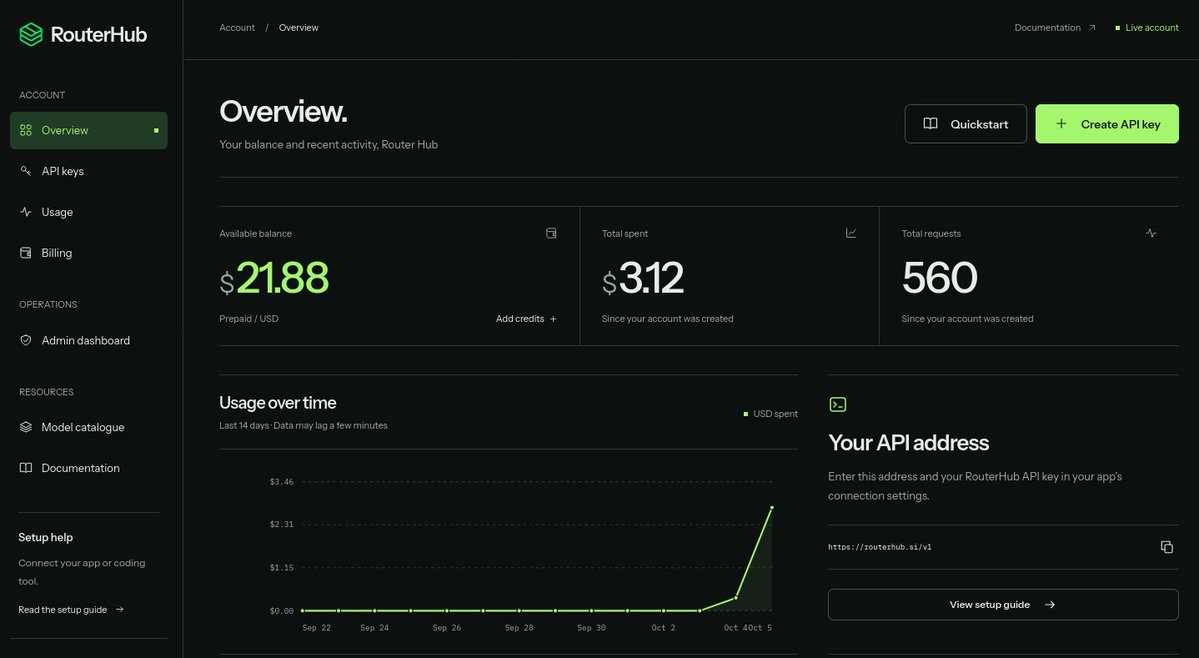This screenshot has width=1199, height=658.
Task: Click the Account breadcrumb
Action: pyautogui.click(x=237, y=28)
